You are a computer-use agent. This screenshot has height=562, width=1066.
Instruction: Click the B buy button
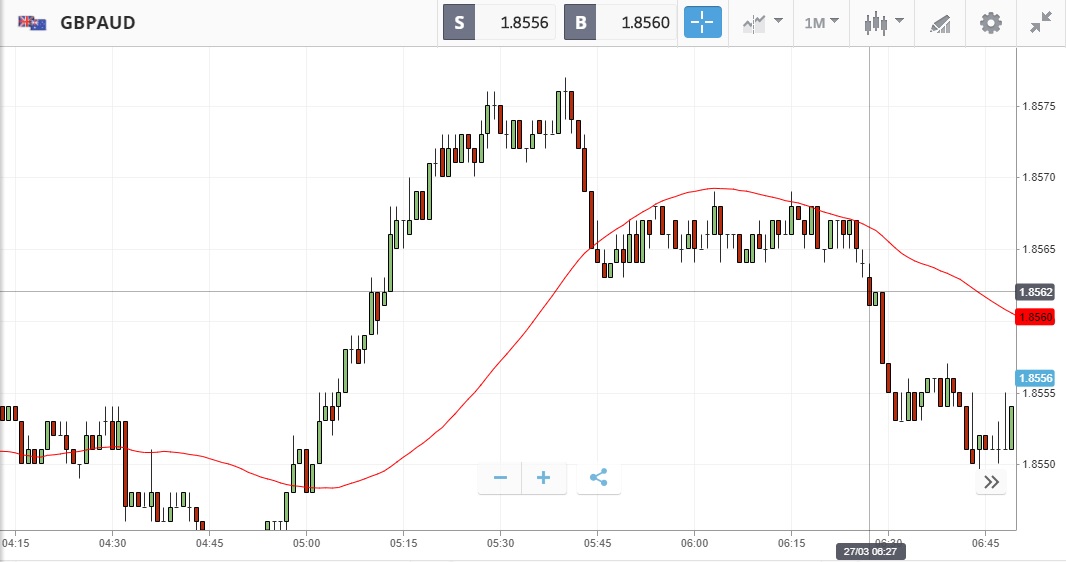580,23
